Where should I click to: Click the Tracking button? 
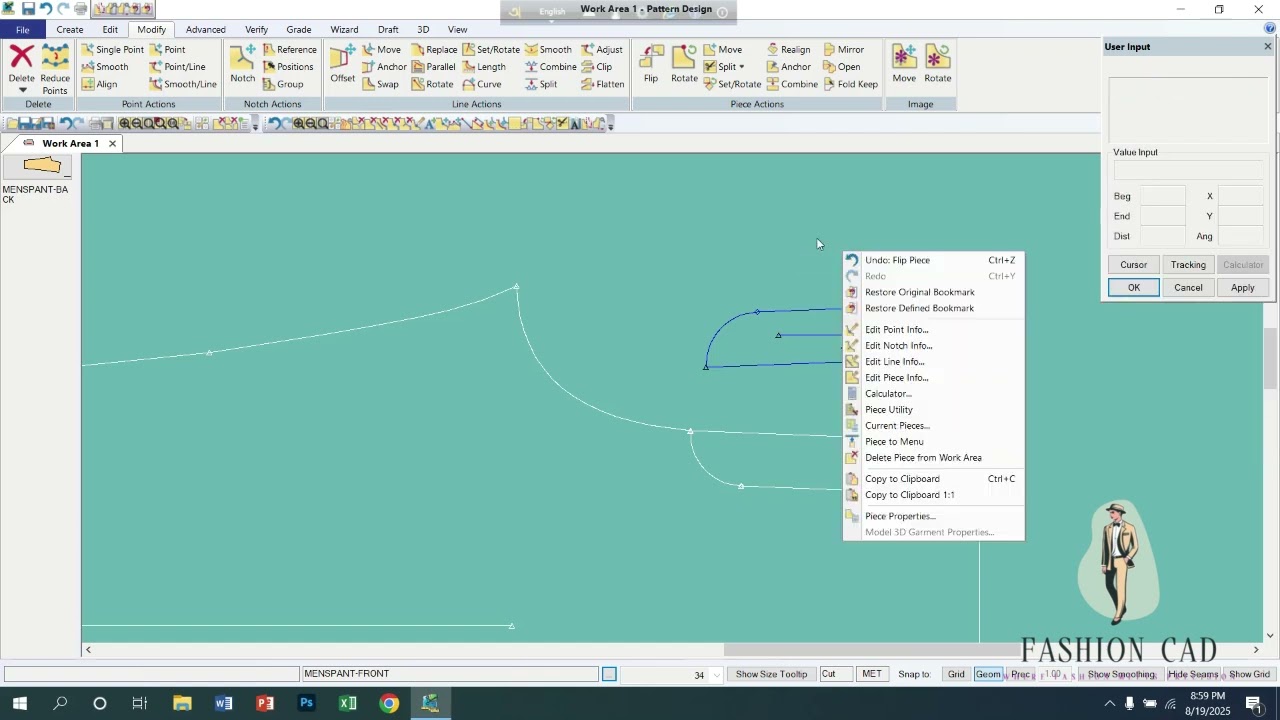pyautogui.click(x=1188, y=265)
